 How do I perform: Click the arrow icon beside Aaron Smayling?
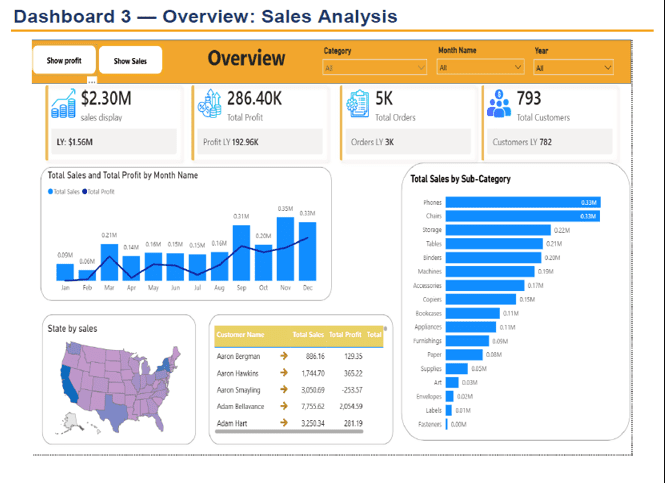(x=284, y=389)
